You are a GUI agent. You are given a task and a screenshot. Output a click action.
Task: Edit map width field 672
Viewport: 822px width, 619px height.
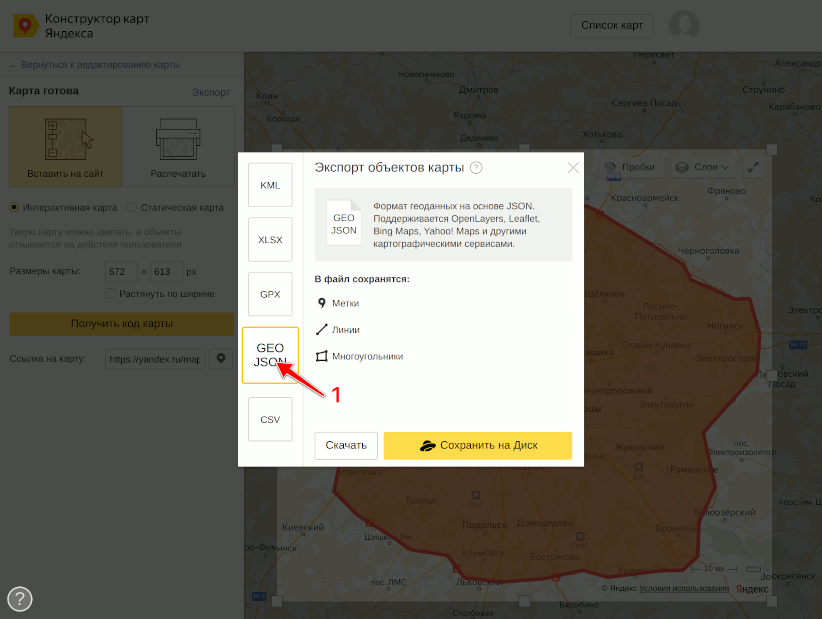[121, 272]
